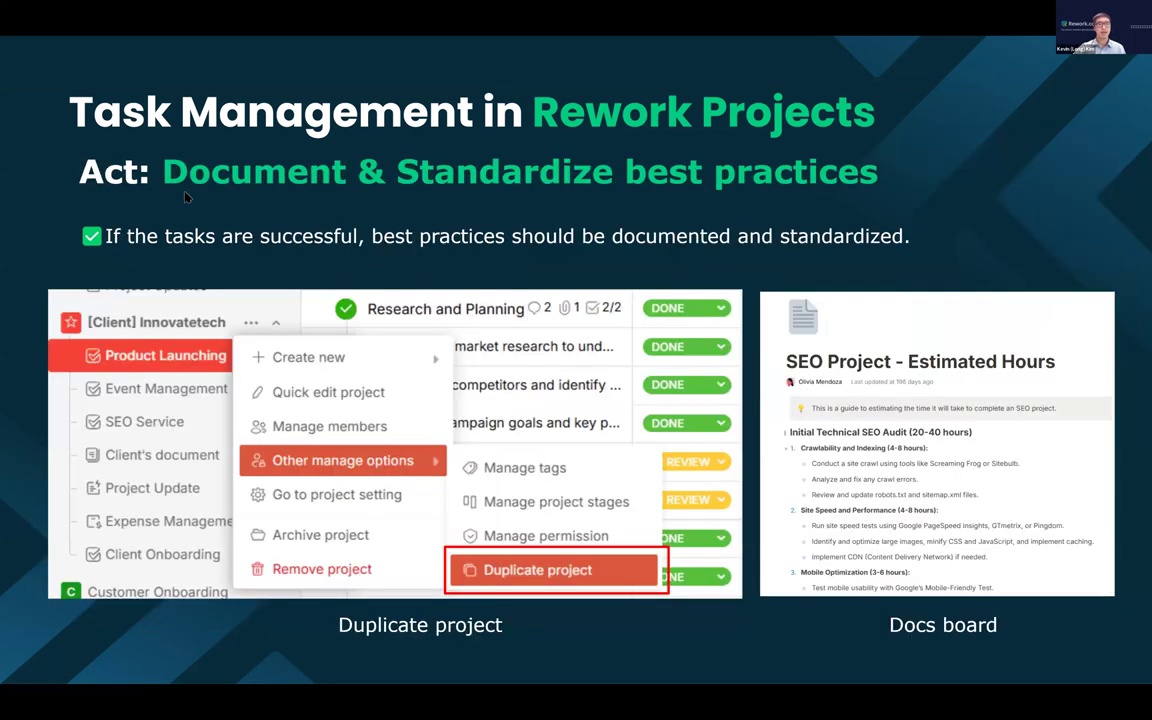Select Other manage options menu entry
The image size is (1152, 720).
point(343,461)
